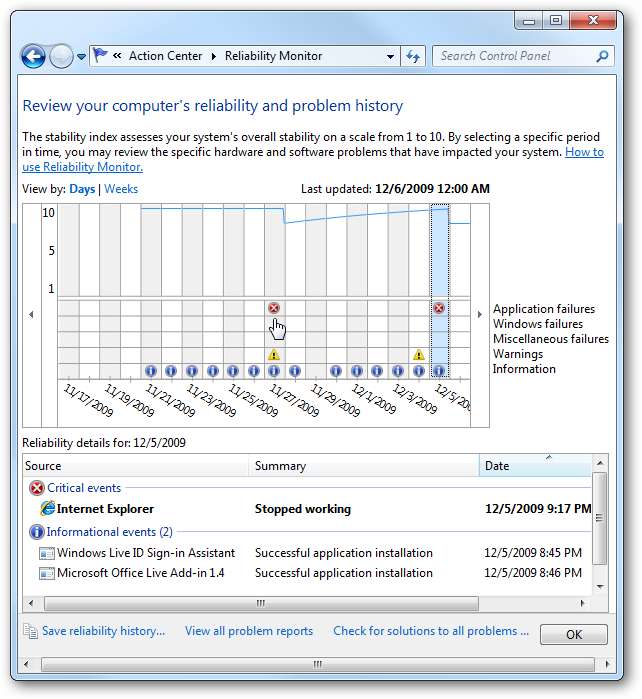
Task: Click the information icon for 11/30/2009
Action: click(x=336, y=371)
